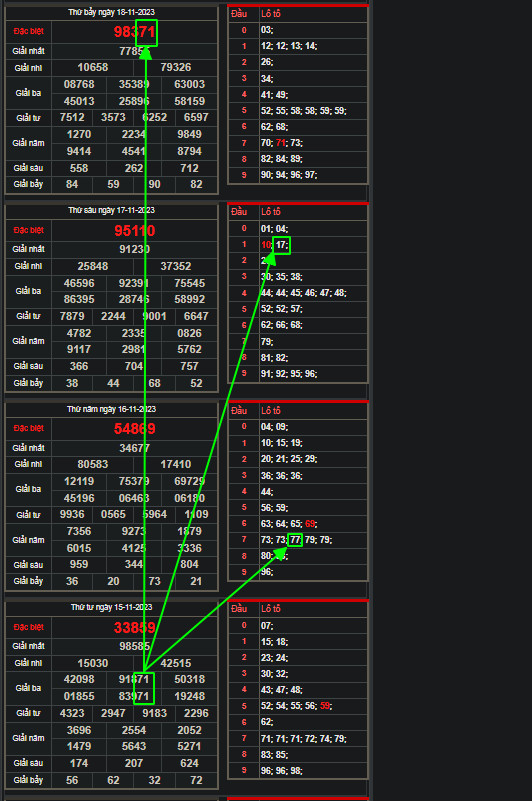Click the red lô tô number 59

pos(325,706)
